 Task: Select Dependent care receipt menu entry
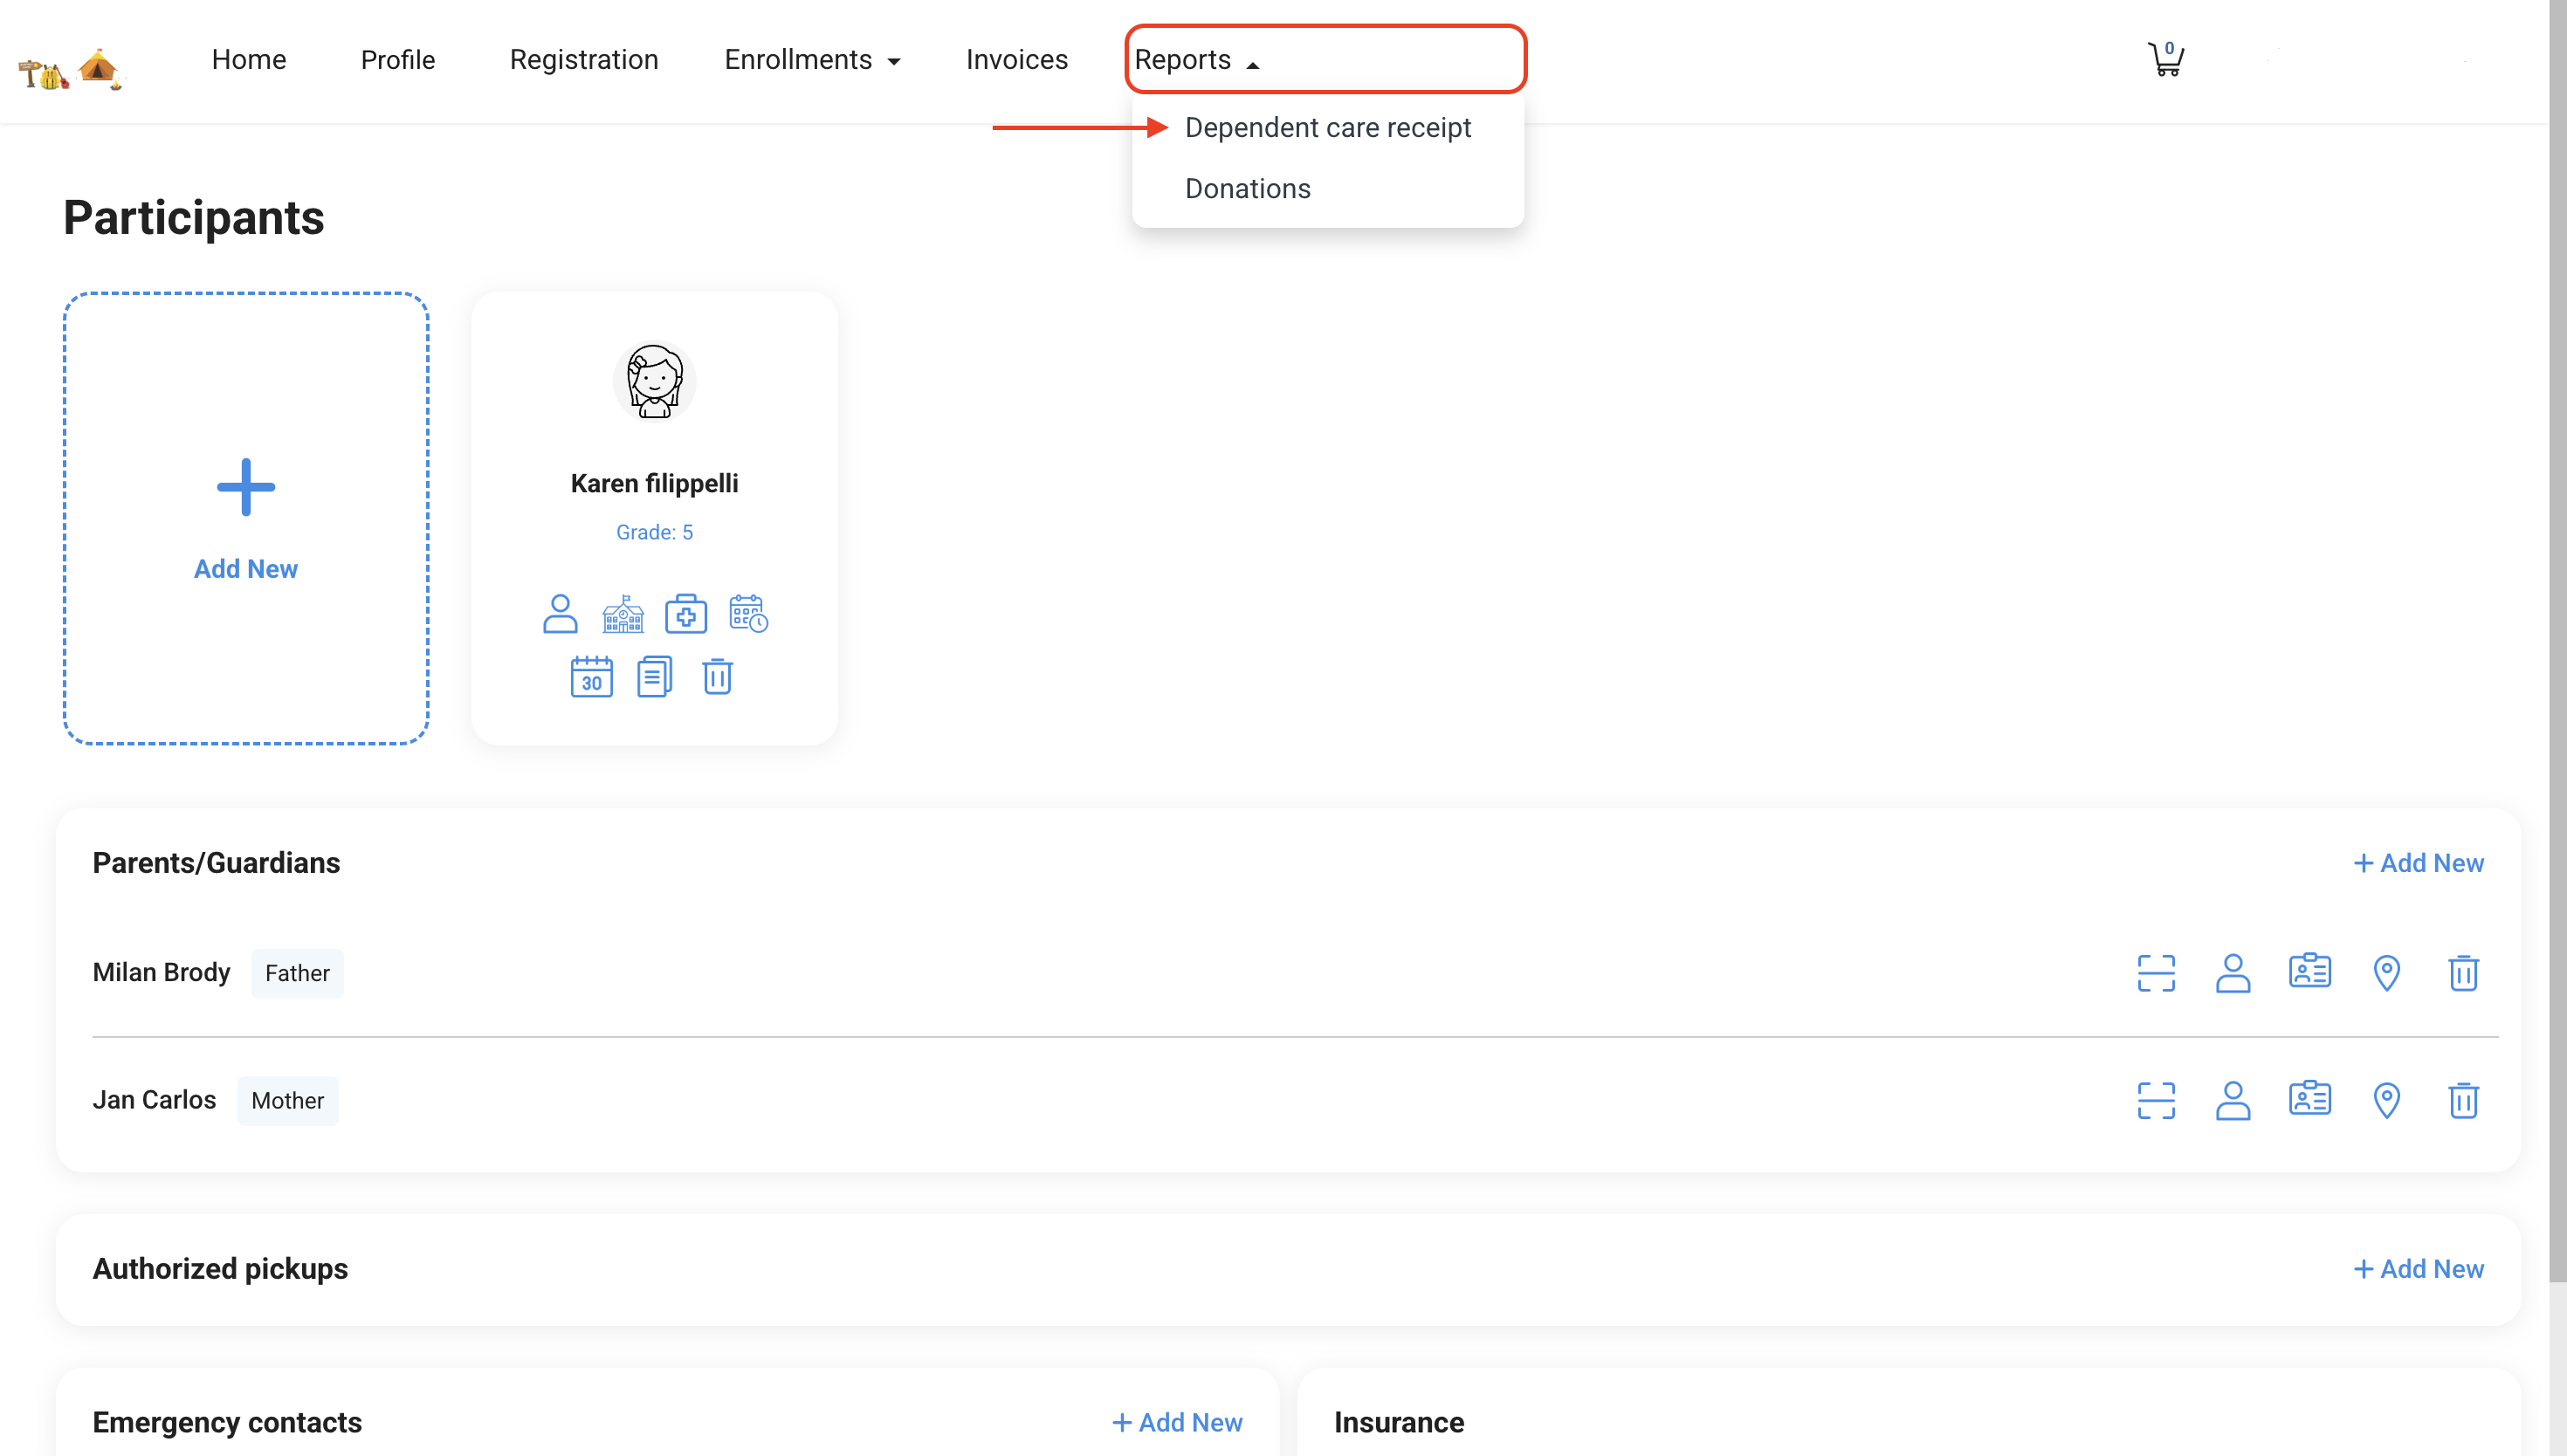[x=1327, y=128]
